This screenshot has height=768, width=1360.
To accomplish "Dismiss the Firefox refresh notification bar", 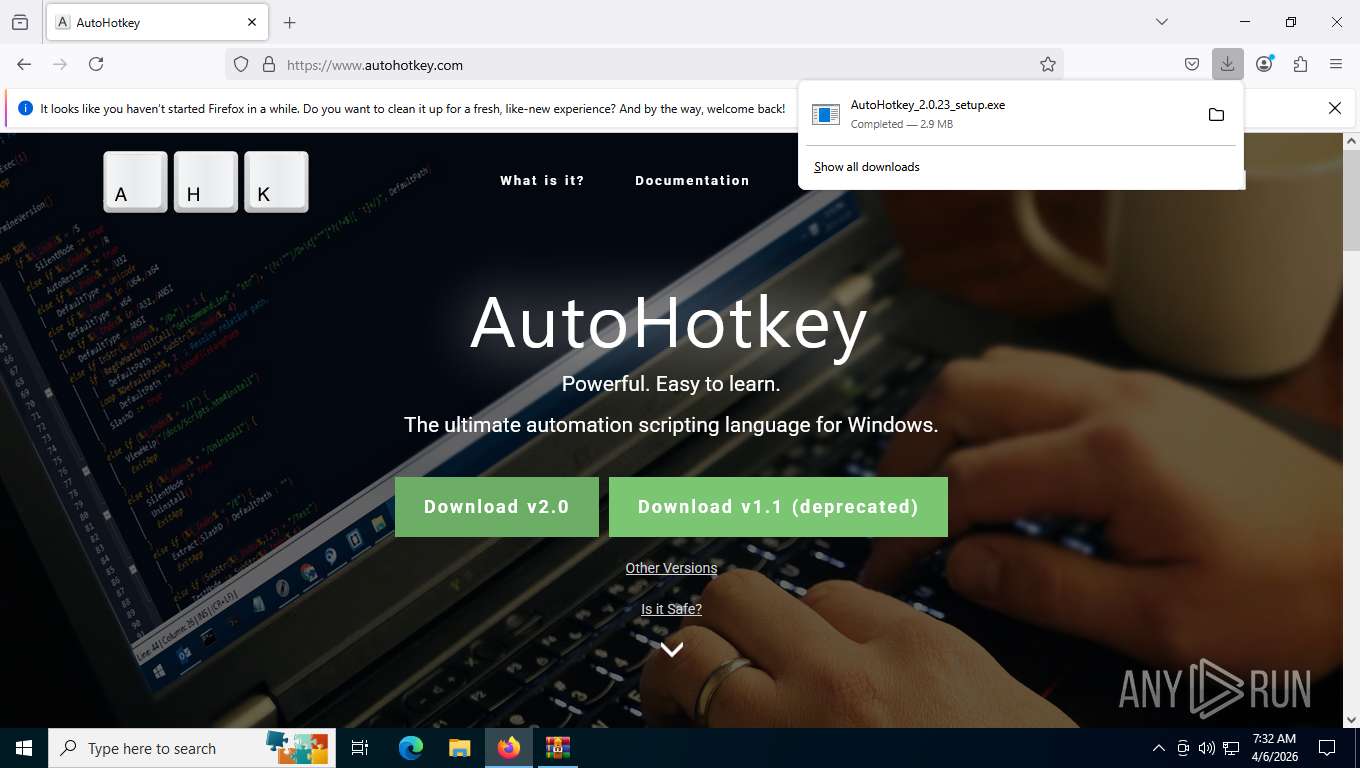I will (x=1334, y=108).
